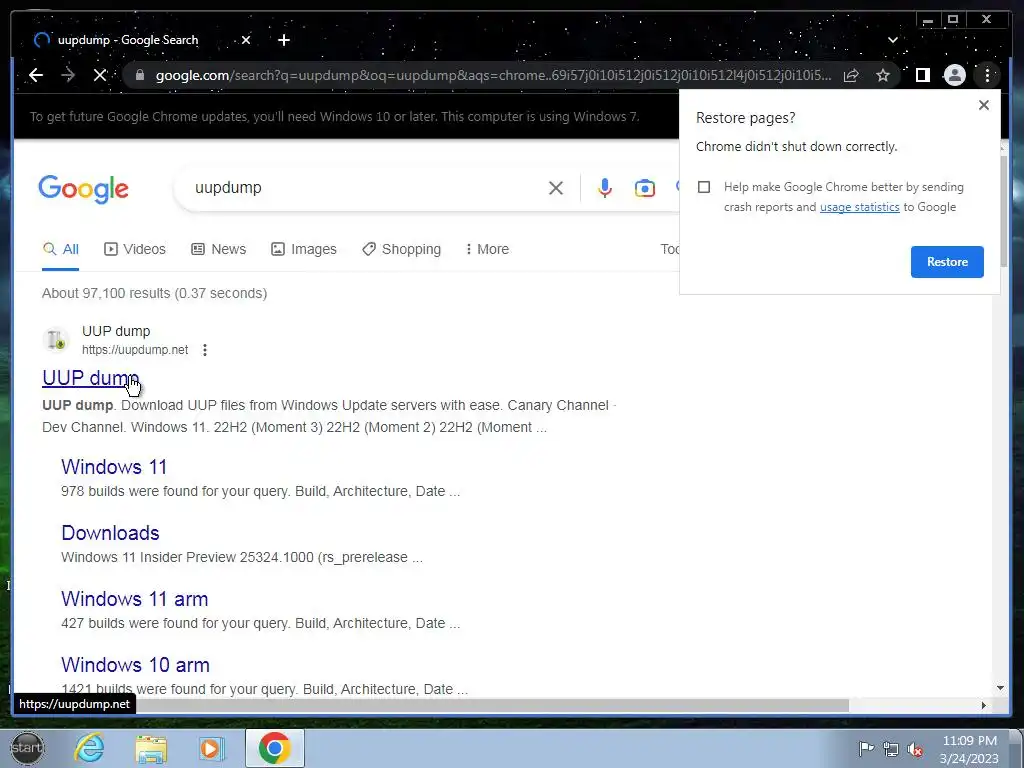The width and height of the screenshot is (1024, 768).
Task: Switch to Shopping tab
Action: click(x=402, y=249)
